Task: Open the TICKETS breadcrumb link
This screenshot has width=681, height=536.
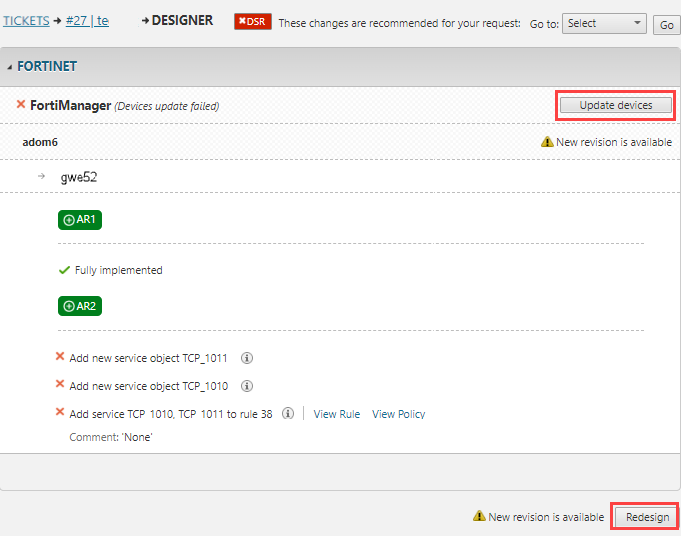Action: pos(26,21)
